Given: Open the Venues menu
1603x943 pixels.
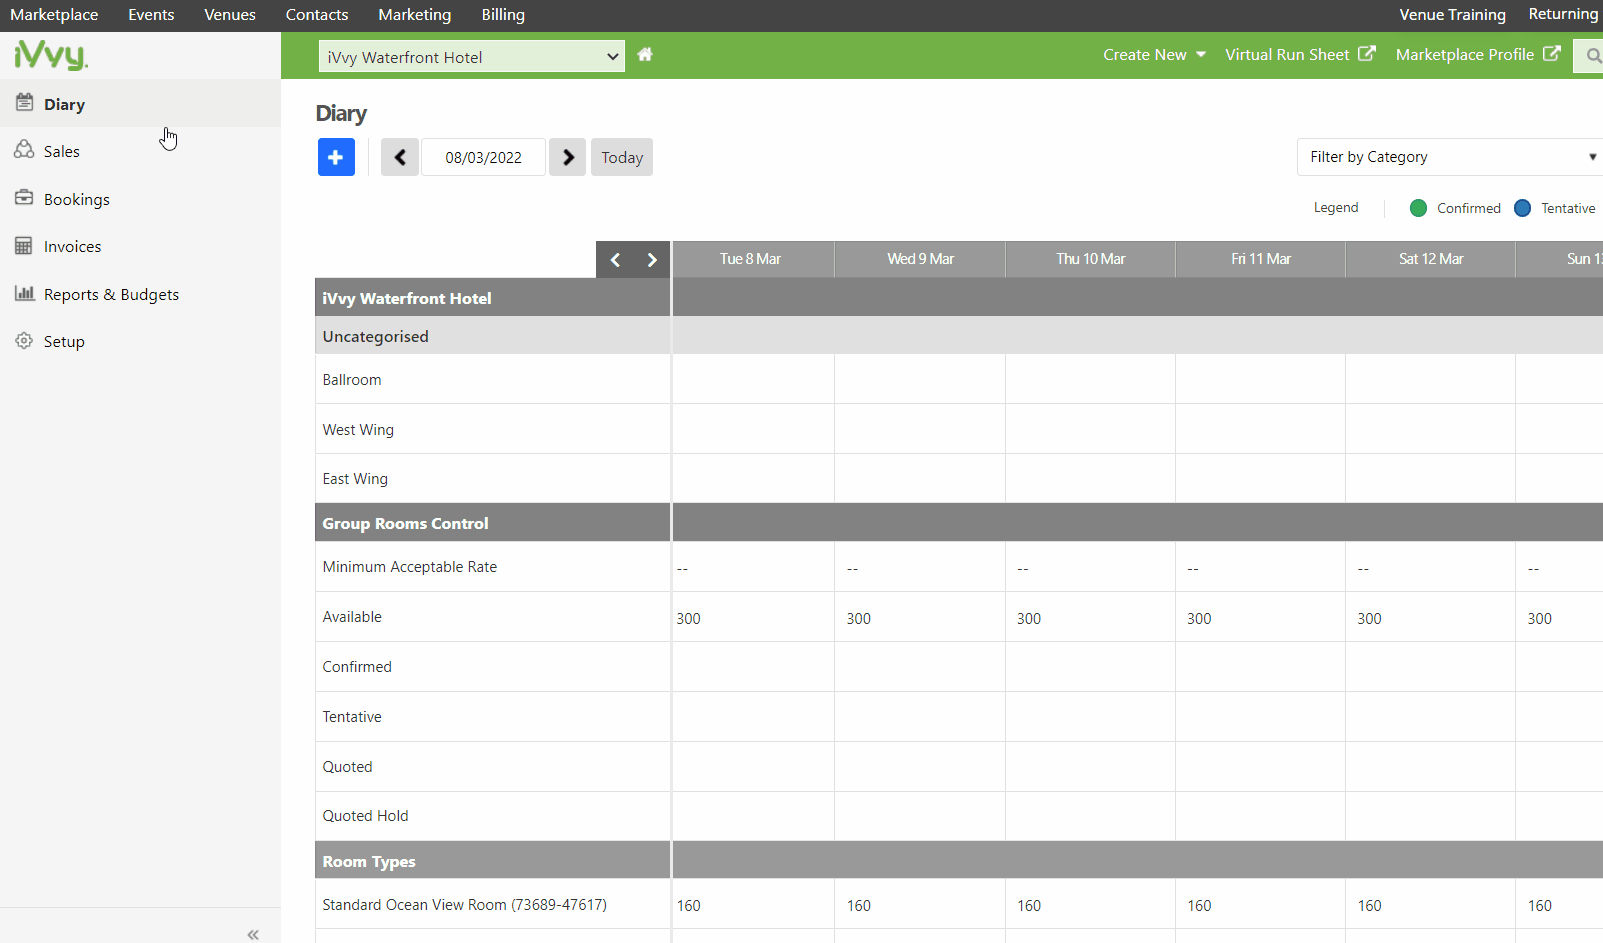Looking at the screenshot, I should [230, 15].
